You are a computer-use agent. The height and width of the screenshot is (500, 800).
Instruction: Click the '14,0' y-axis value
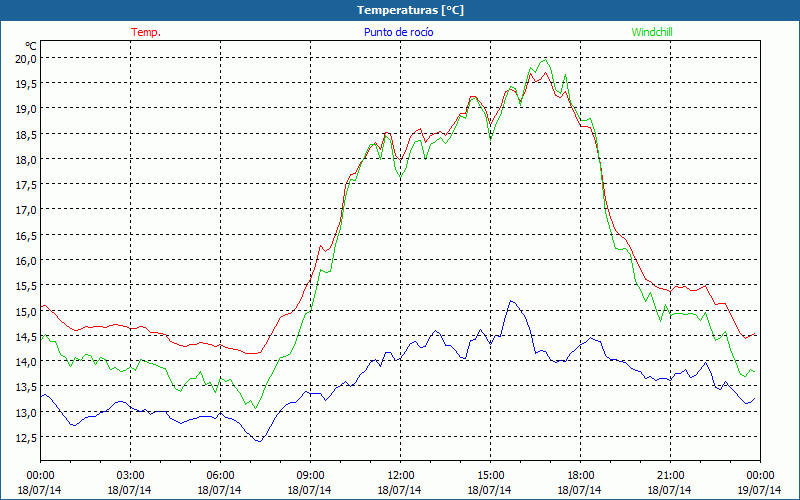[x=26, y=361]
